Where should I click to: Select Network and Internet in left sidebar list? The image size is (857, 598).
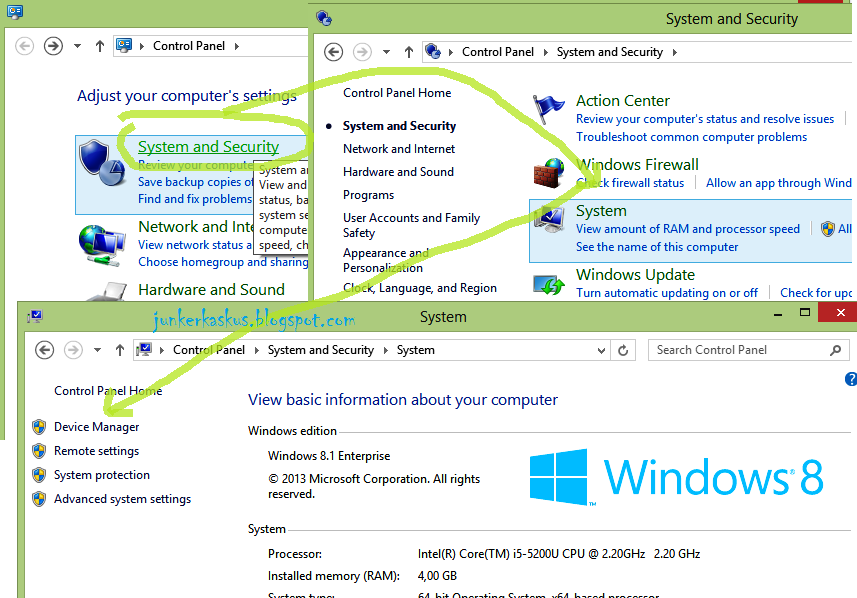tap(399, 149)
